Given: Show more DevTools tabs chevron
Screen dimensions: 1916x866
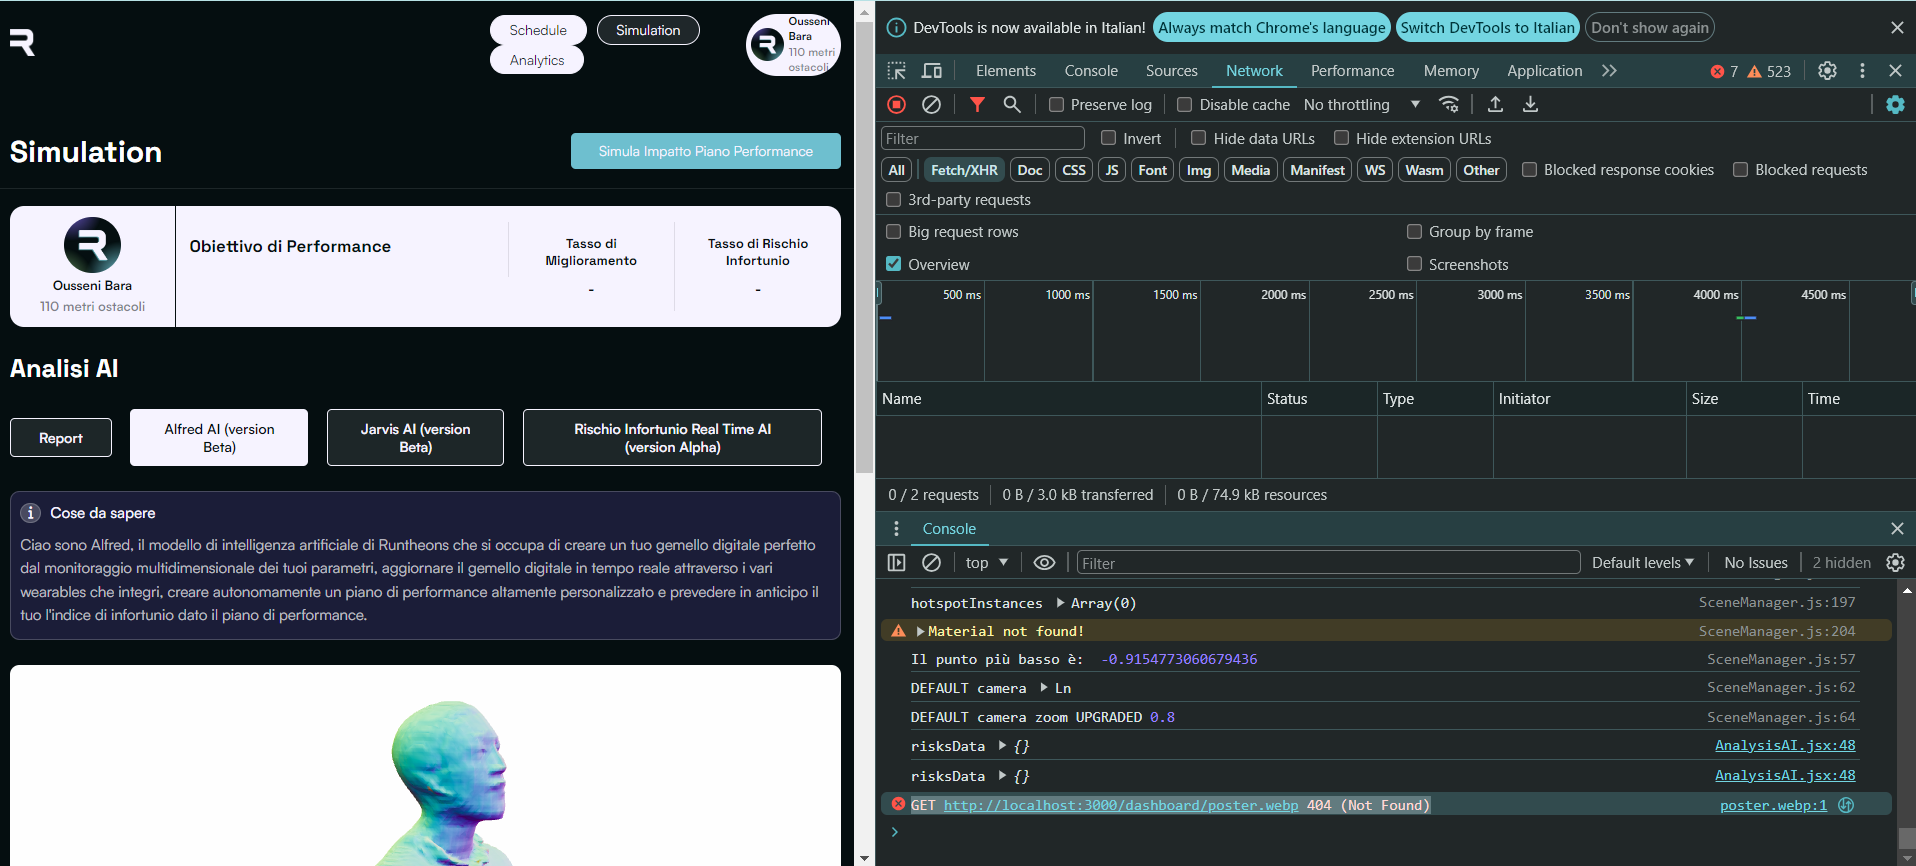Looking at the screenshot, I should click(x=1609, y=71).
